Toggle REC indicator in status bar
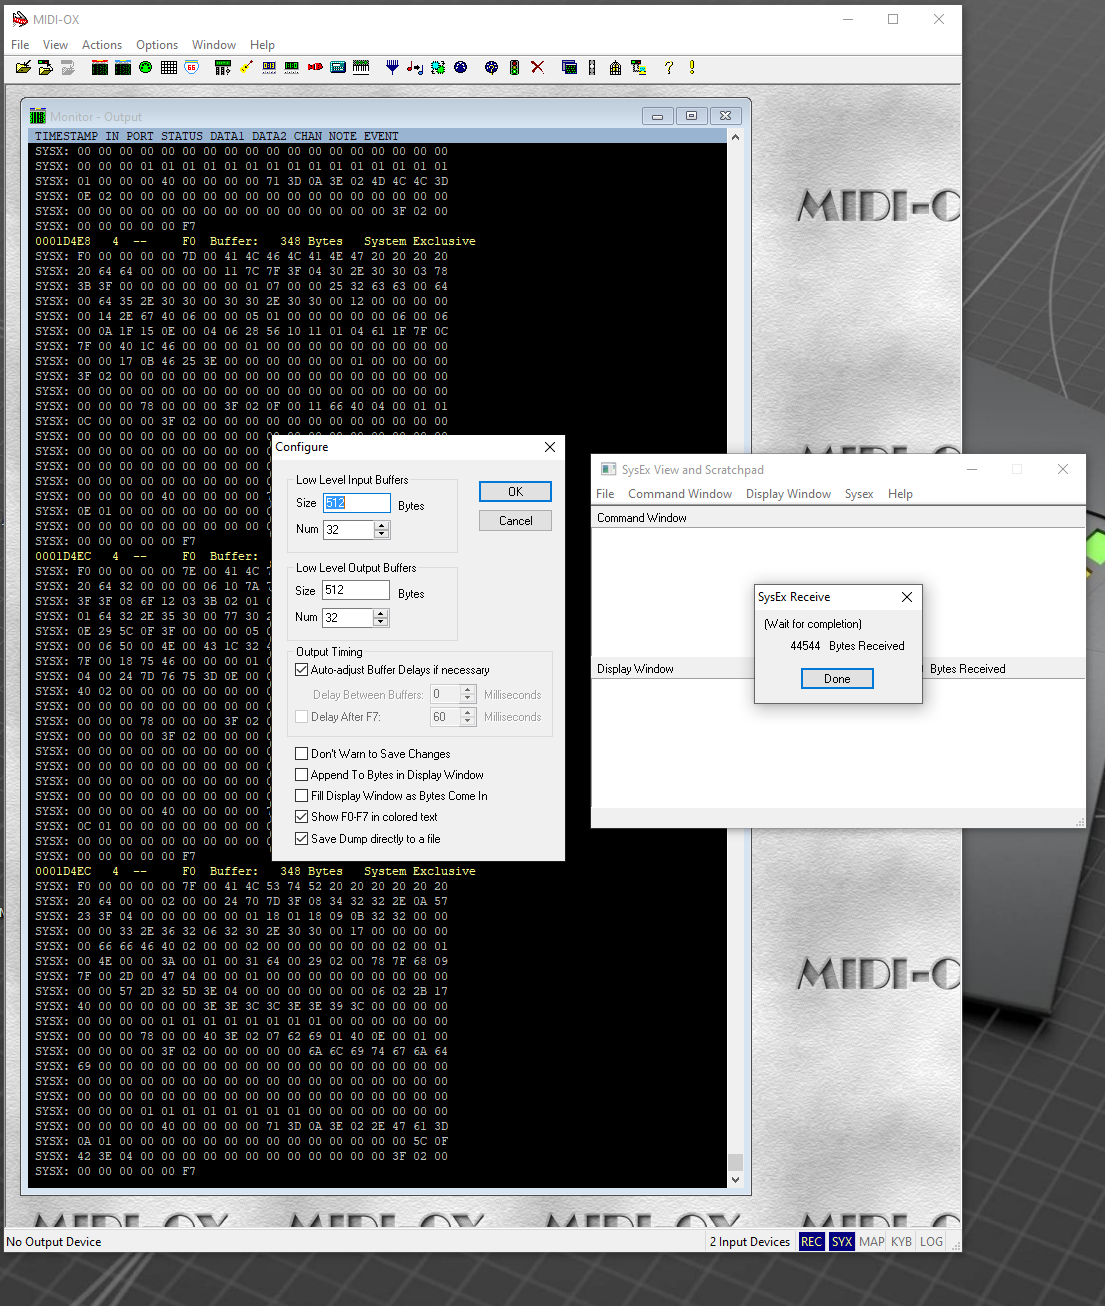 (811, 1242)
